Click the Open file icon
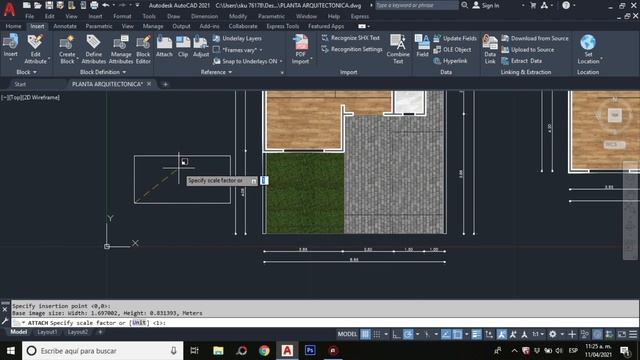The image size is (640, 360). pos(38,5)
